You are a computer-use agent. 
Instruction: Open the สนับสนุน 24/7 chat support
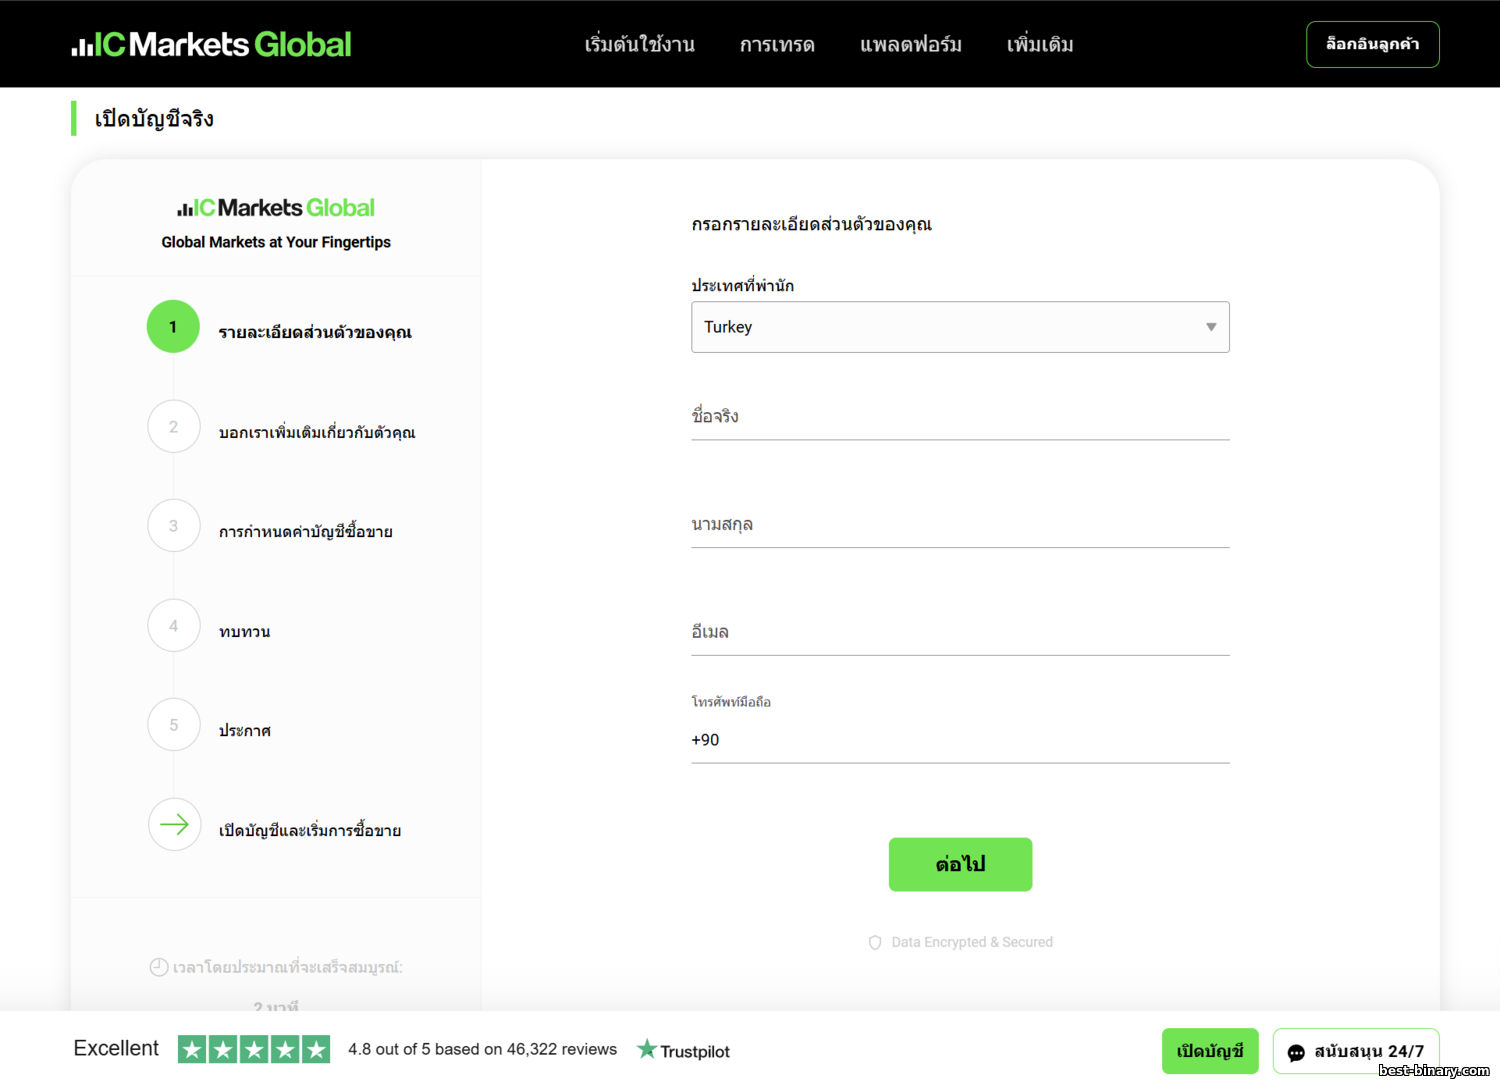1355,1052
